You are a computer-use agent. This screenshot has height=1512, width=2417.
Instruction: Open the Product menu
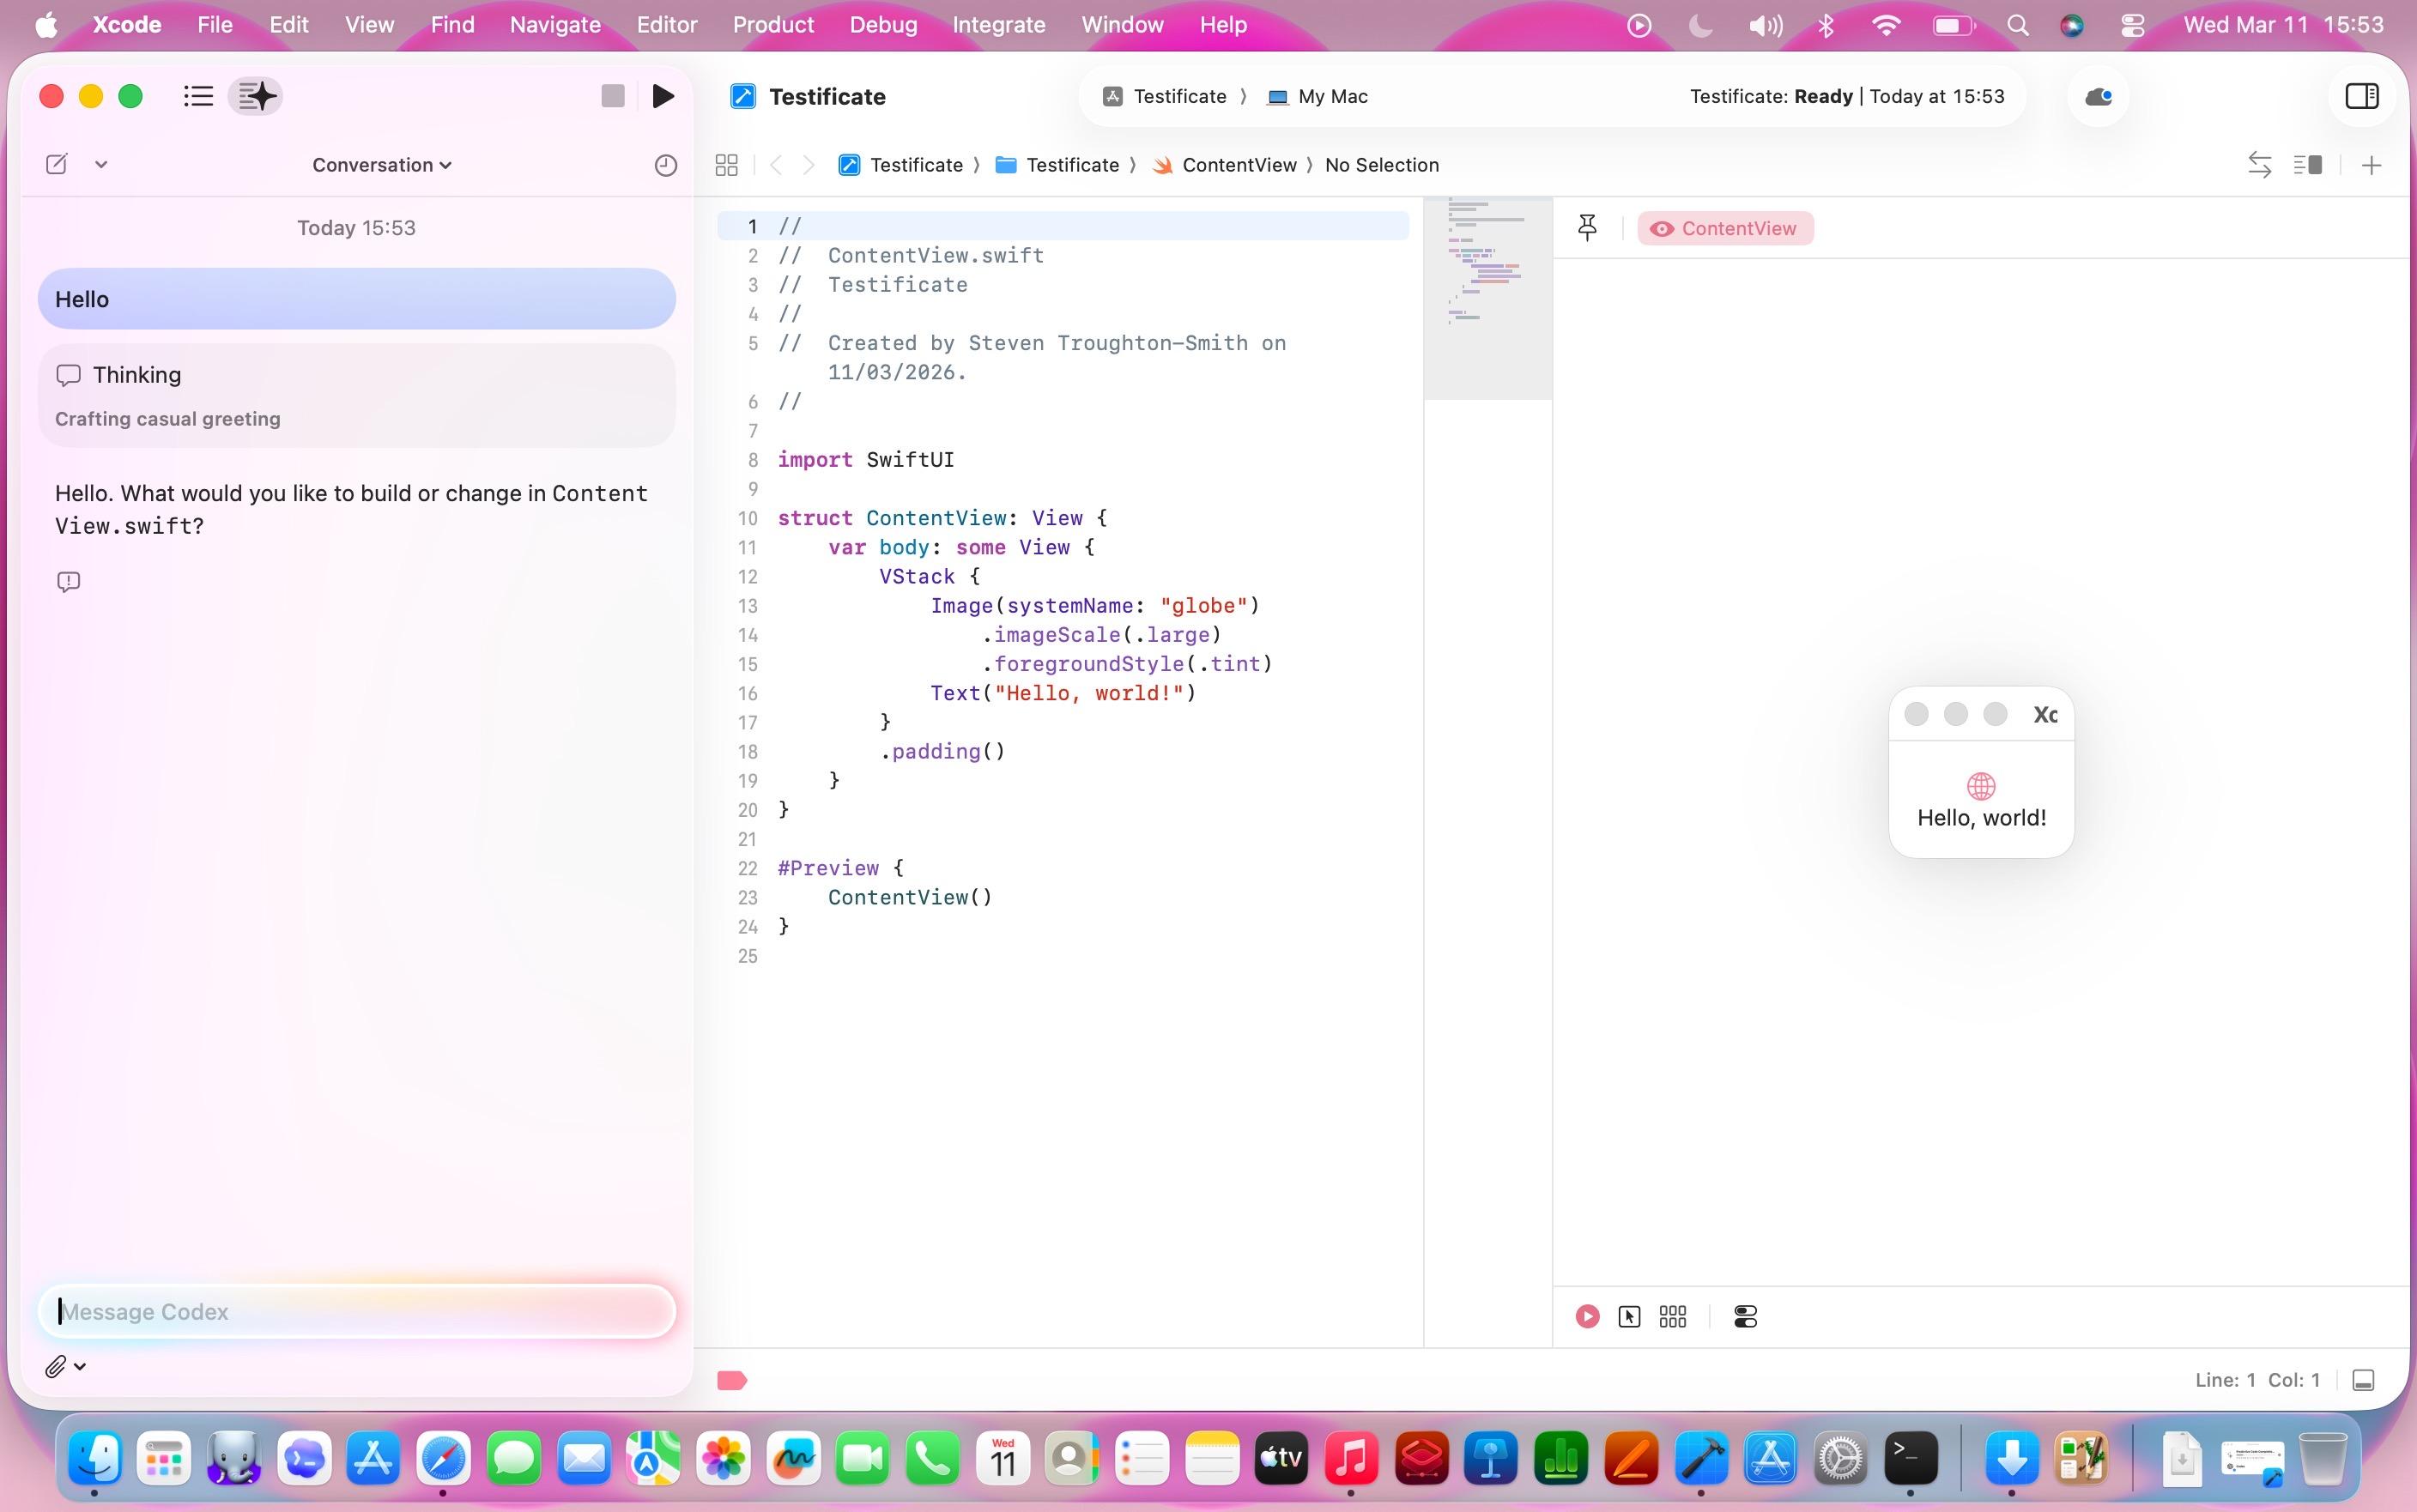tap(773, 25)
